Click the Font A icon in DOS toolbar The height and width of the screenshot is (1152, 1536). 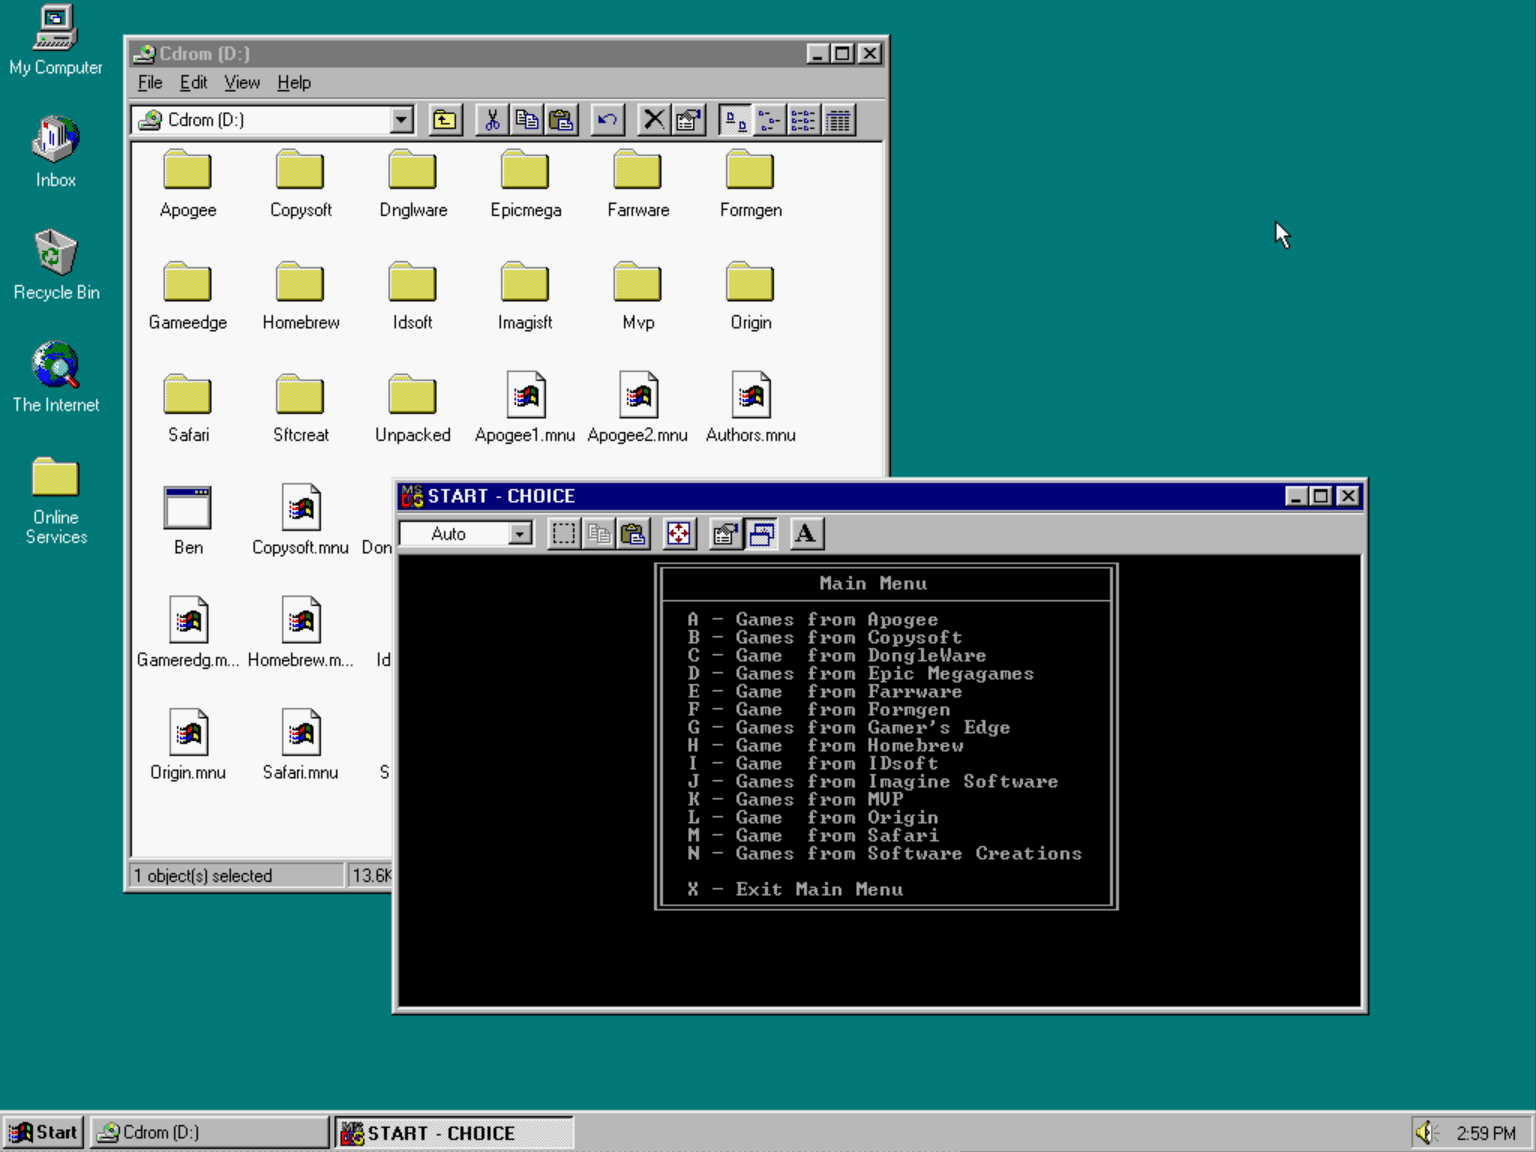click(x=805, y=534)
